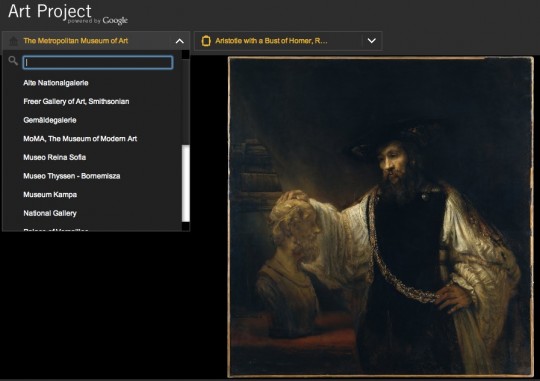Select National Gallery entry
The image size is (540, 381).
point(50,213)
